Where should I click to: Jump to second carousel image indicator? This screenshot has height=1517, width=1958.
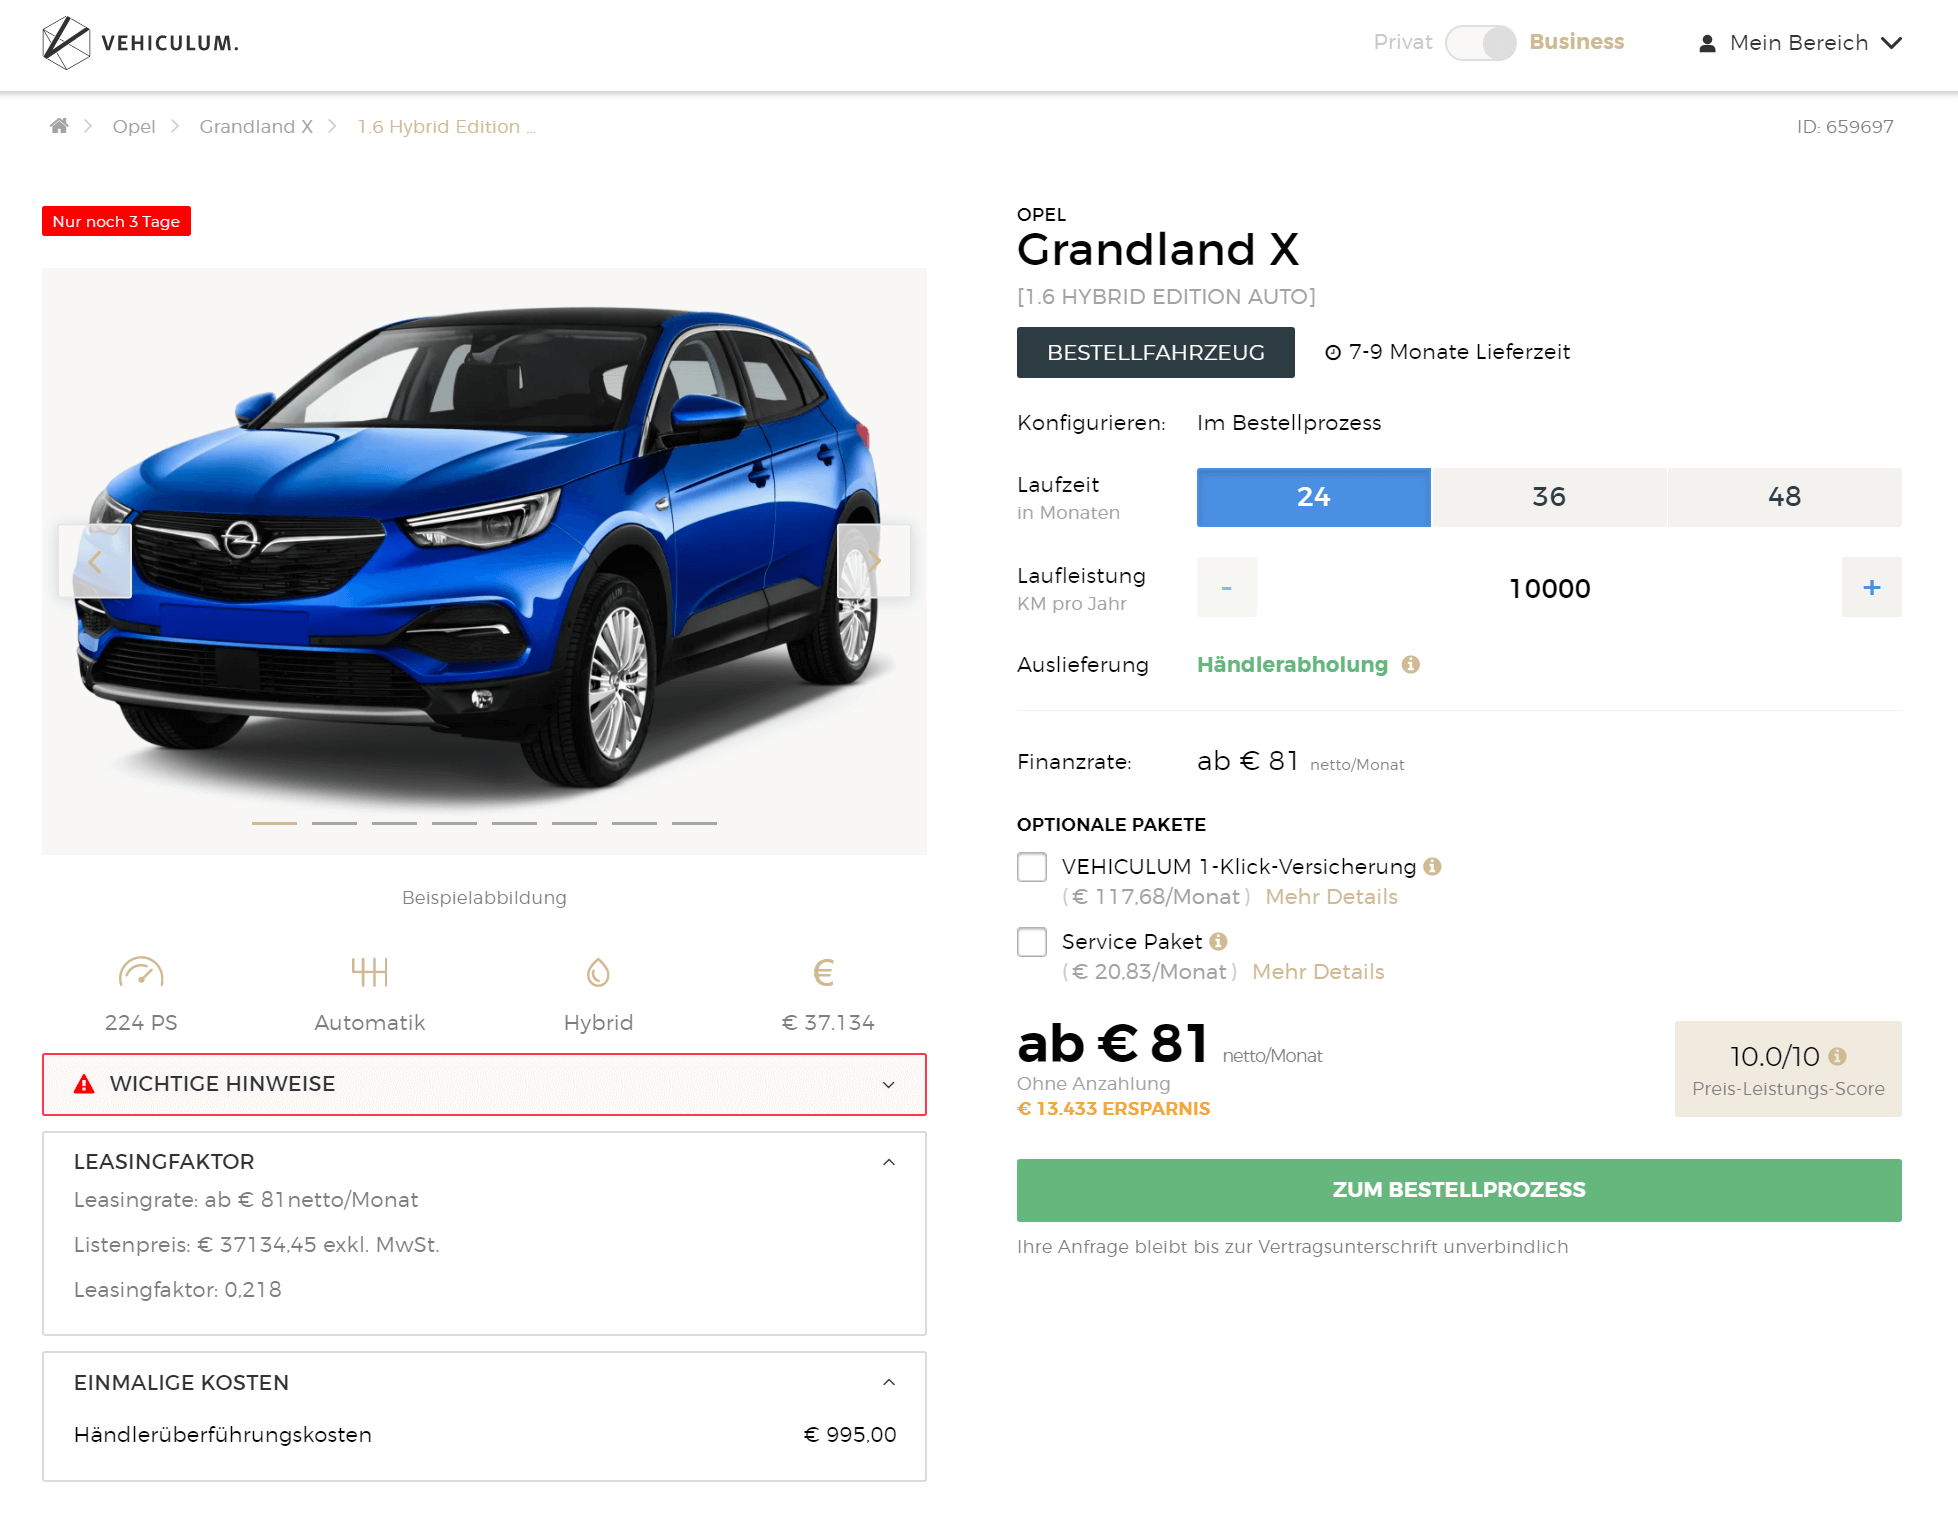[334, 823]
